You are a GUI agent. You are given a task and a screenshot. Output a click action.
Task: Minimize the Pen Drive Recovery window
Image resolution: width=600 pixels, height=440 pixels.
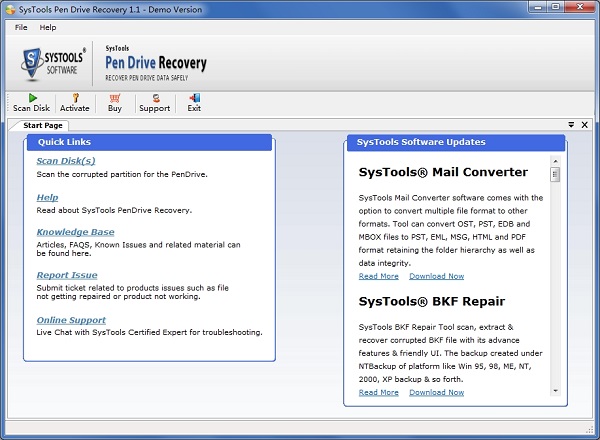(538, 7)
